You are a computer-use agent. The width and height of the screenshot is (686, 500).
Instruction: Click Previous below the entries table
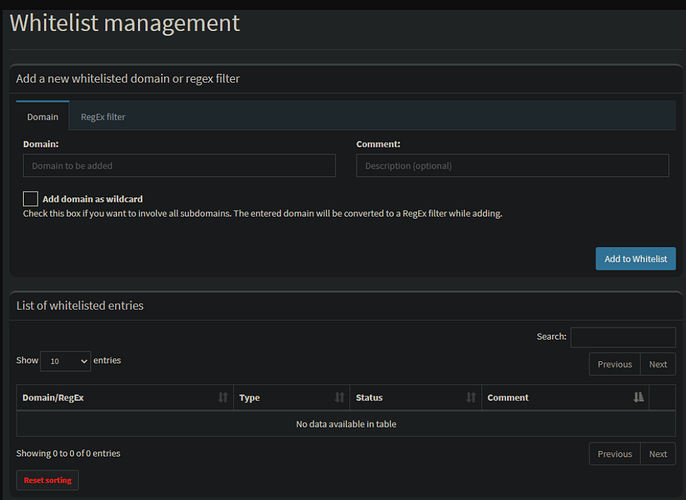pyautogui.click(x=614, y=454)
